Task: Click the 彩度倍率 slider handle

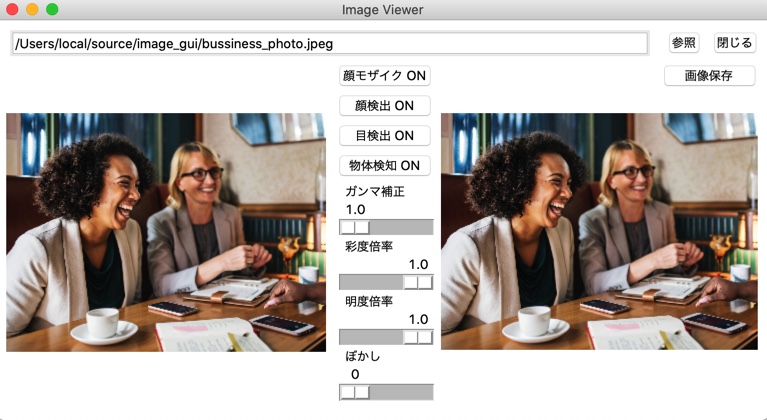Action: (x=418, y=282)
